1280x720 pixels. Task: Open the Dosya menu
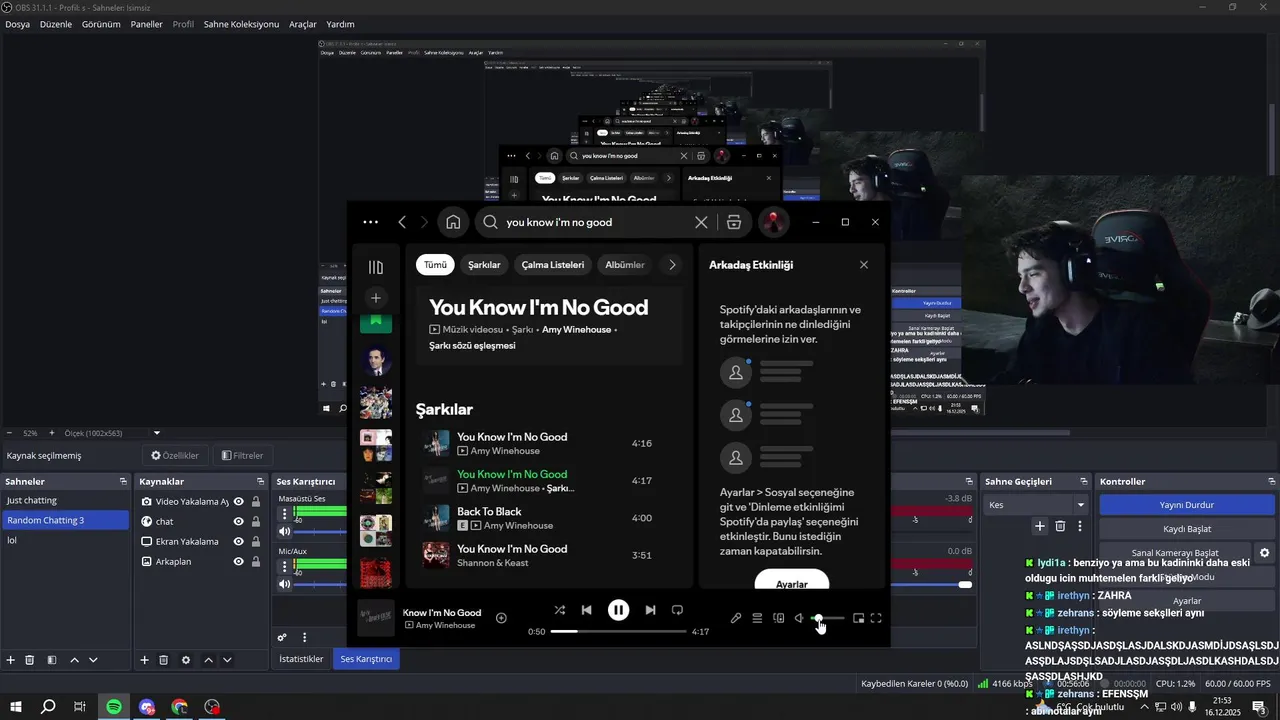(17, 24)
